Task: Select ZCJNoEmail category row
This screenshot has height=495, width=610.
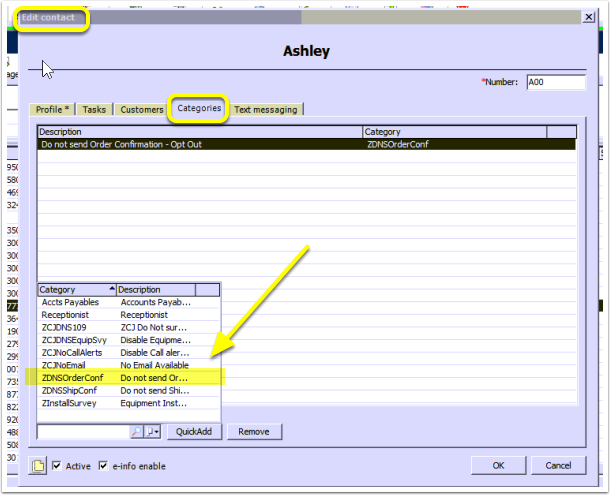Action: [x=129, y=365]
